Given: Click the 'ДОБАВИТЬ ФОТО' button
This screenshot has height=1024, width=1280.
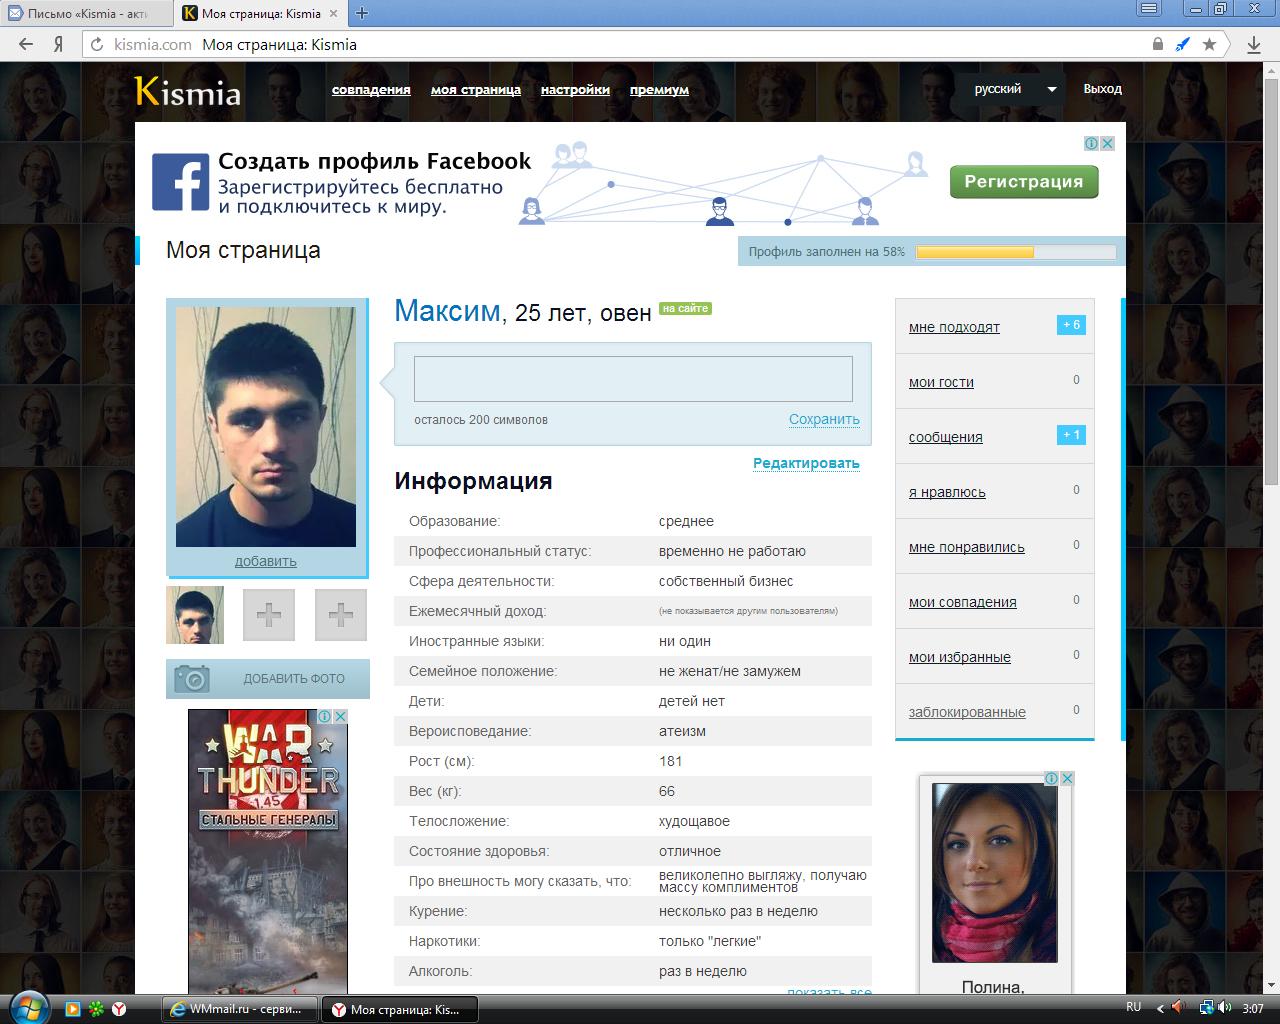Looking at the screenshot, I should click(x=268, y=679).
